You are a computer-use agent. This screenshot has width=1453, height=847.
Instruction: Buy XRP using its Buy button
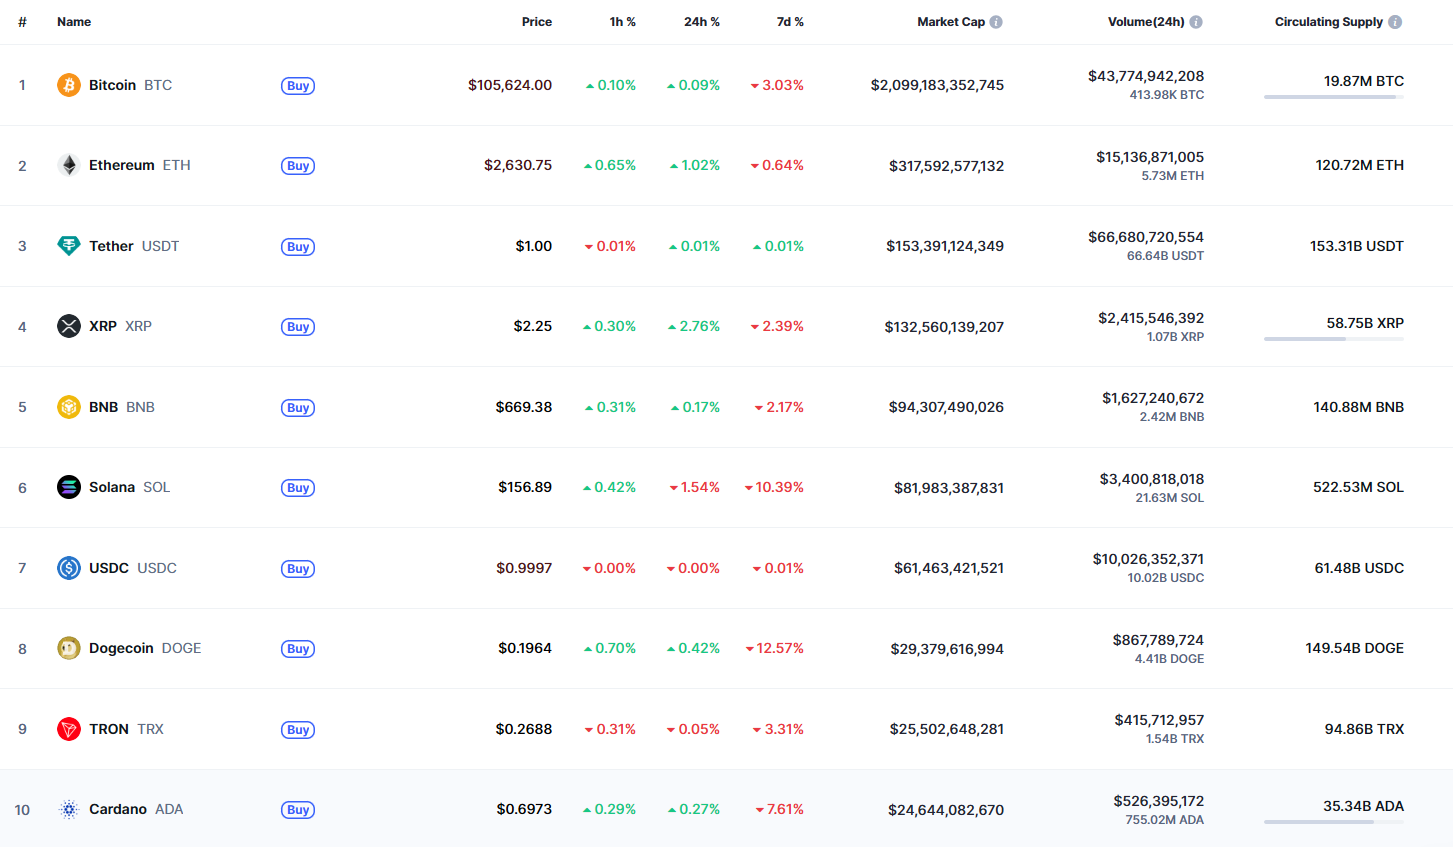(298, 327)
